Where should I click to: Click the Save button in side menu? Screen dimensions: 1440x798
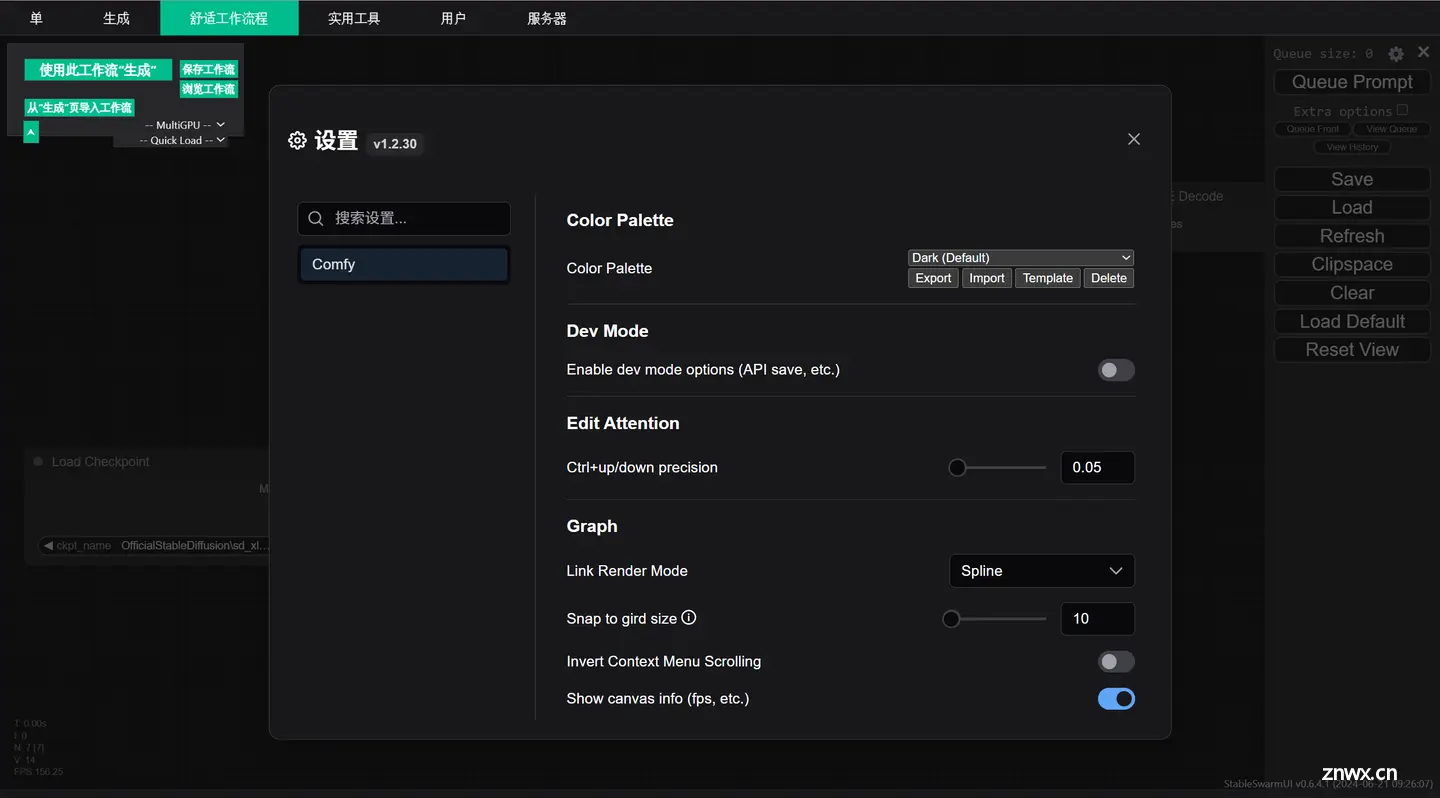tap(1352, 179)
